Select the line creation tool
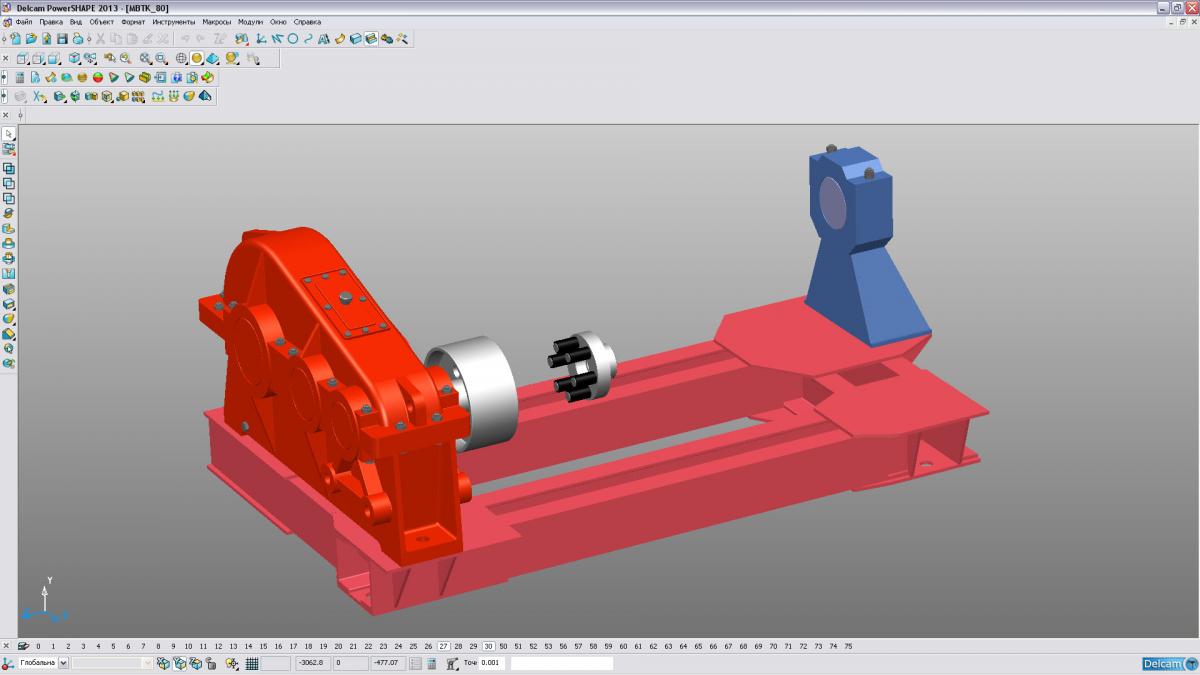Viewport: 1200px width, 675px height. point(276,39)
